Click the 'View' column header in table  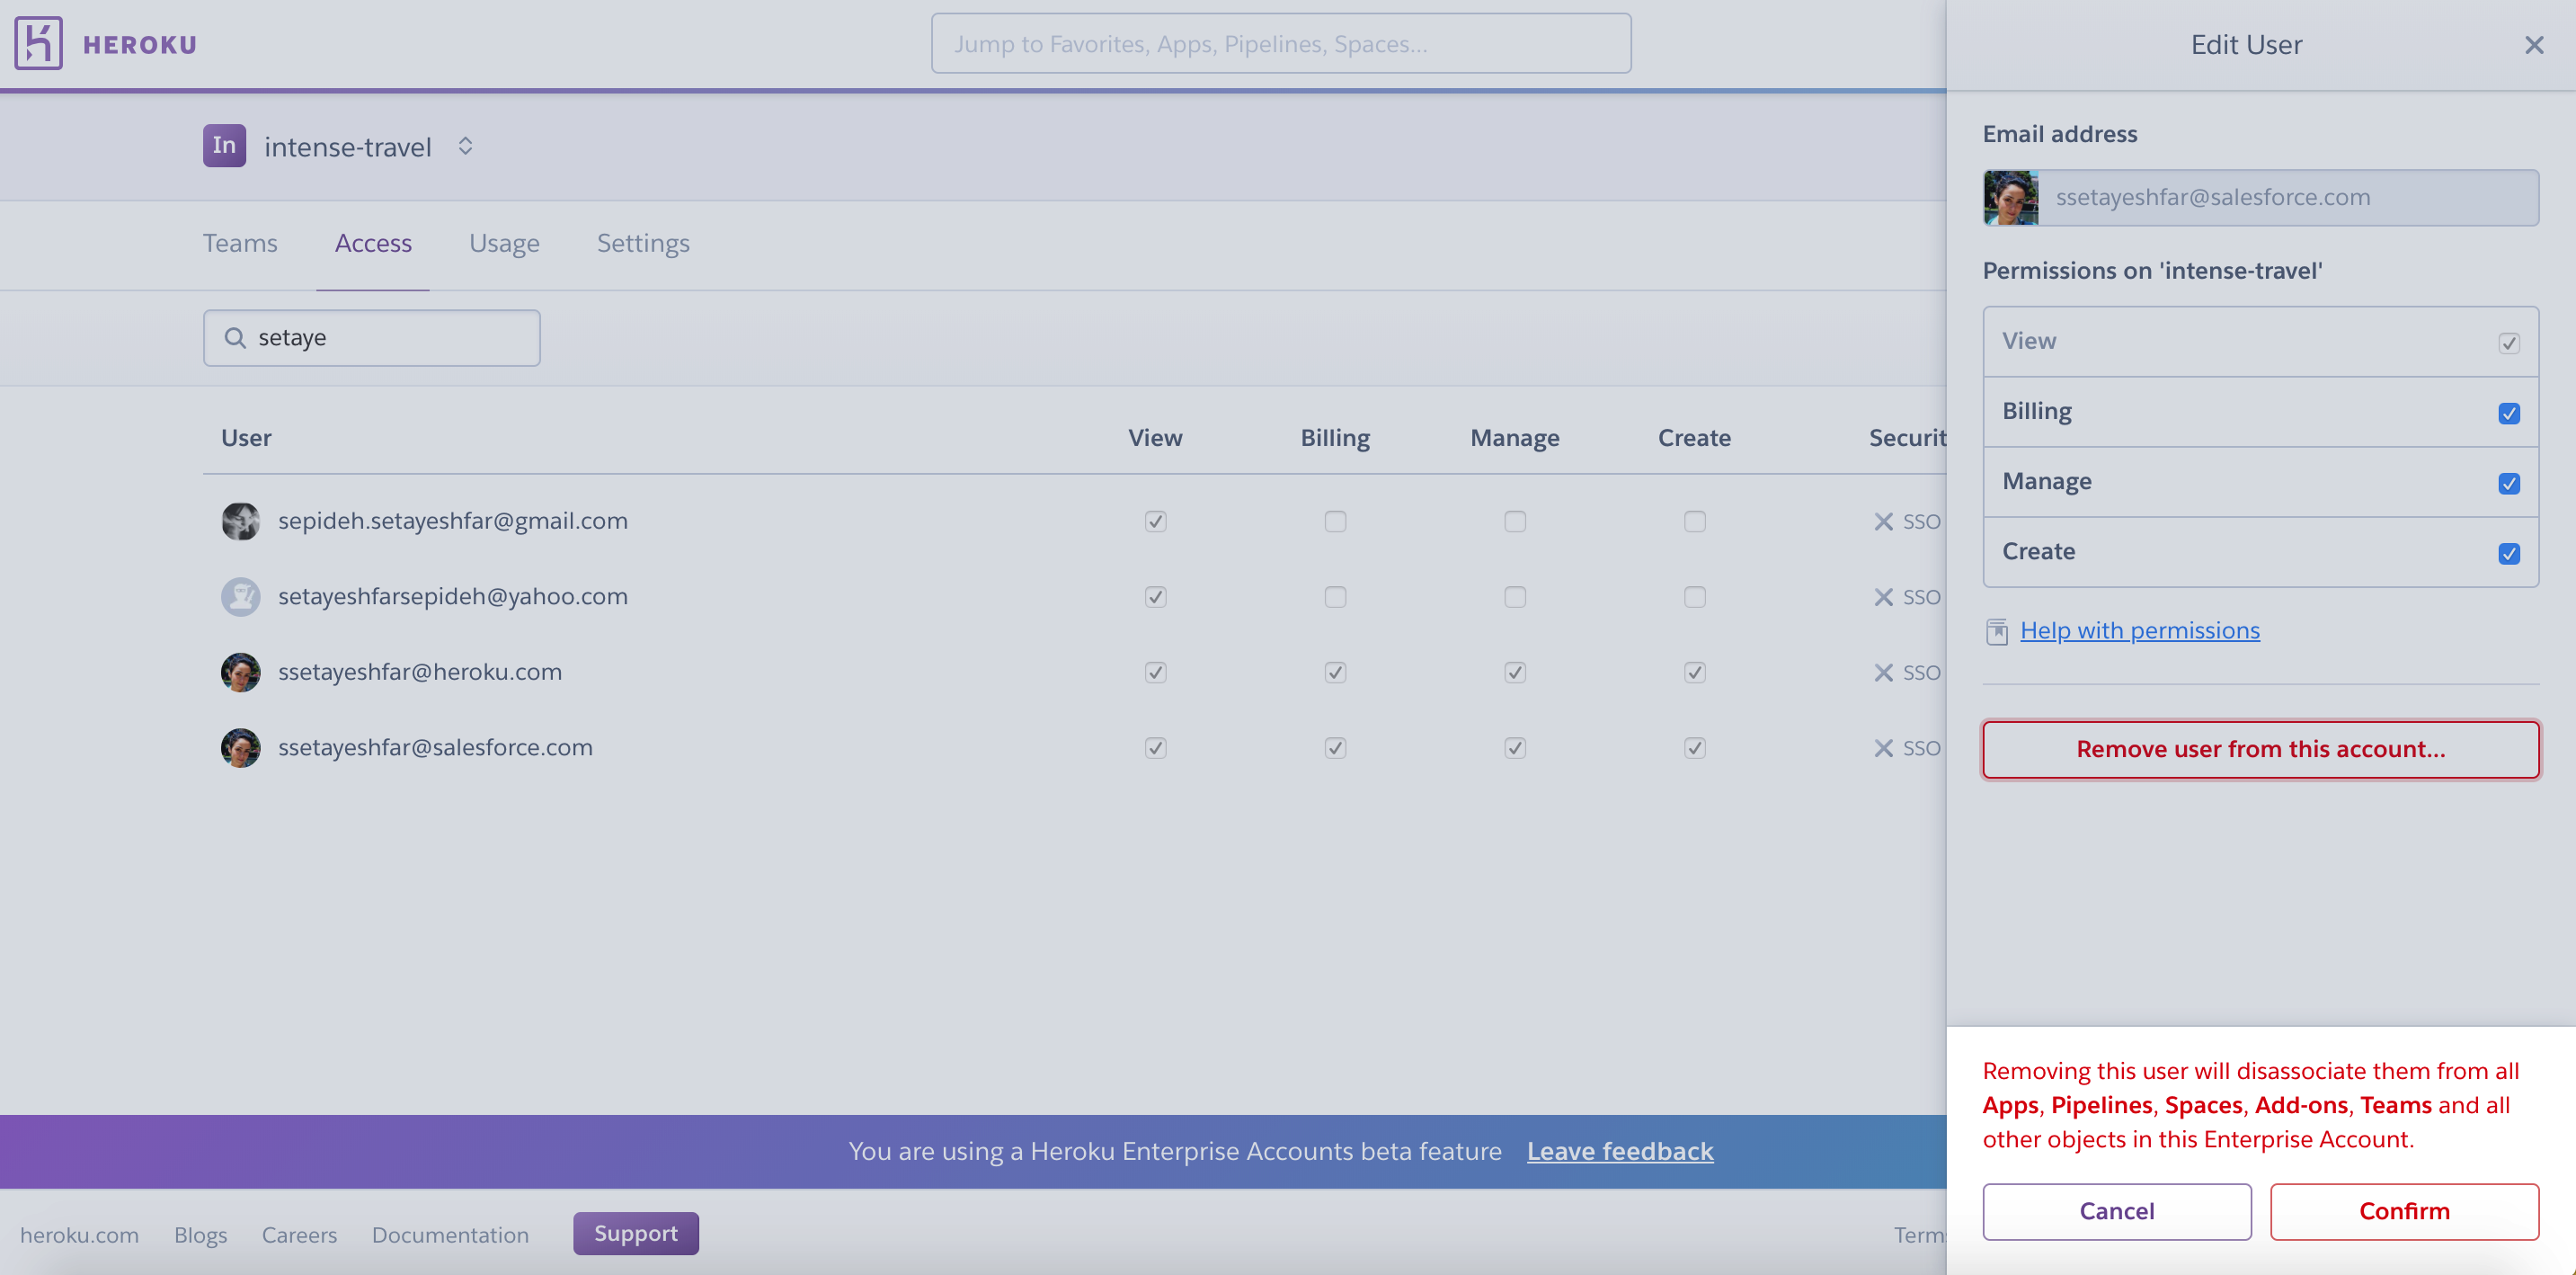(1155, 438)
